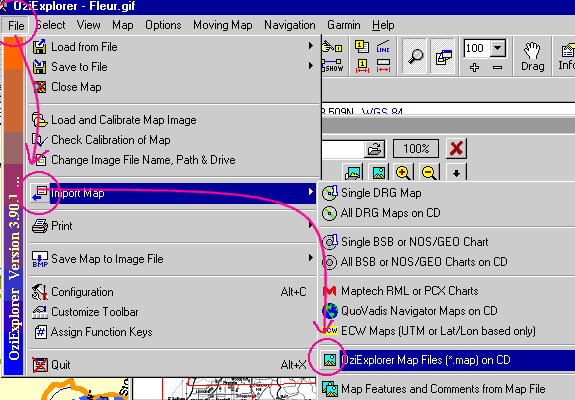The image size is (575, 400).
Task: Increase zoom with the plus stepper
Action: tap(475, 67)
